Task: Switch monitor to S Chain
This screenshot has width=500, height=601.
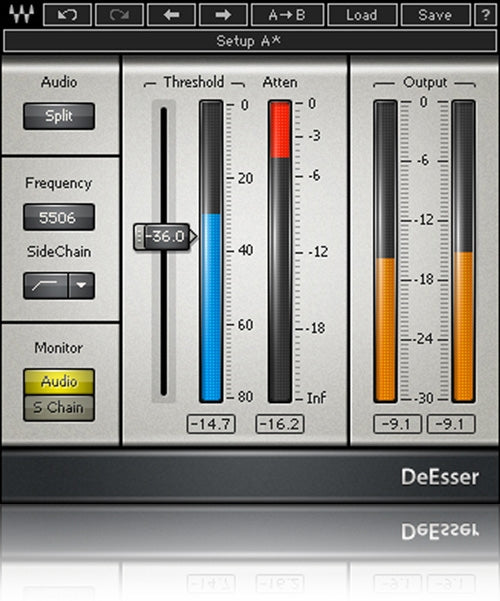Action: tap(59, 408)
